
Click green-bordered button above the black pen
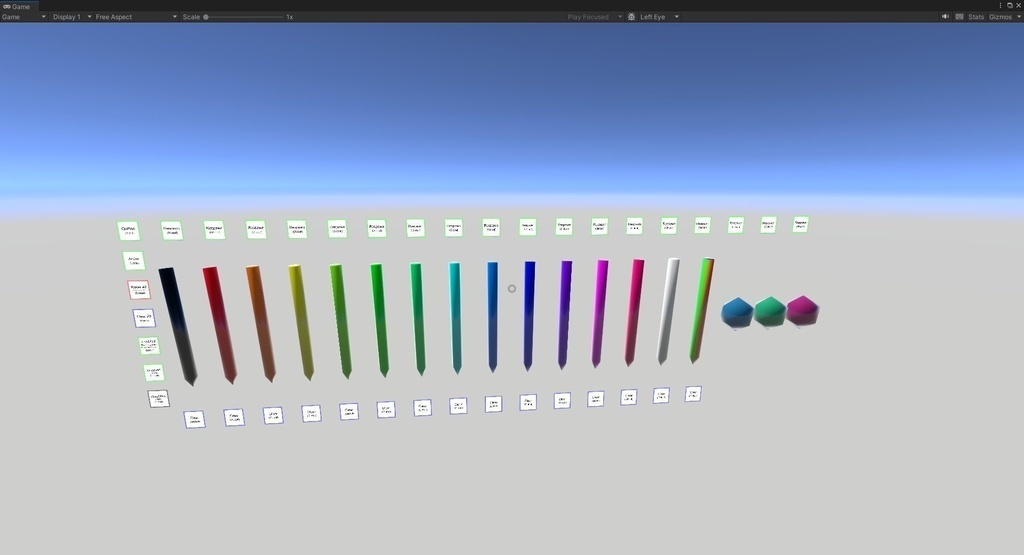[172, 230]
